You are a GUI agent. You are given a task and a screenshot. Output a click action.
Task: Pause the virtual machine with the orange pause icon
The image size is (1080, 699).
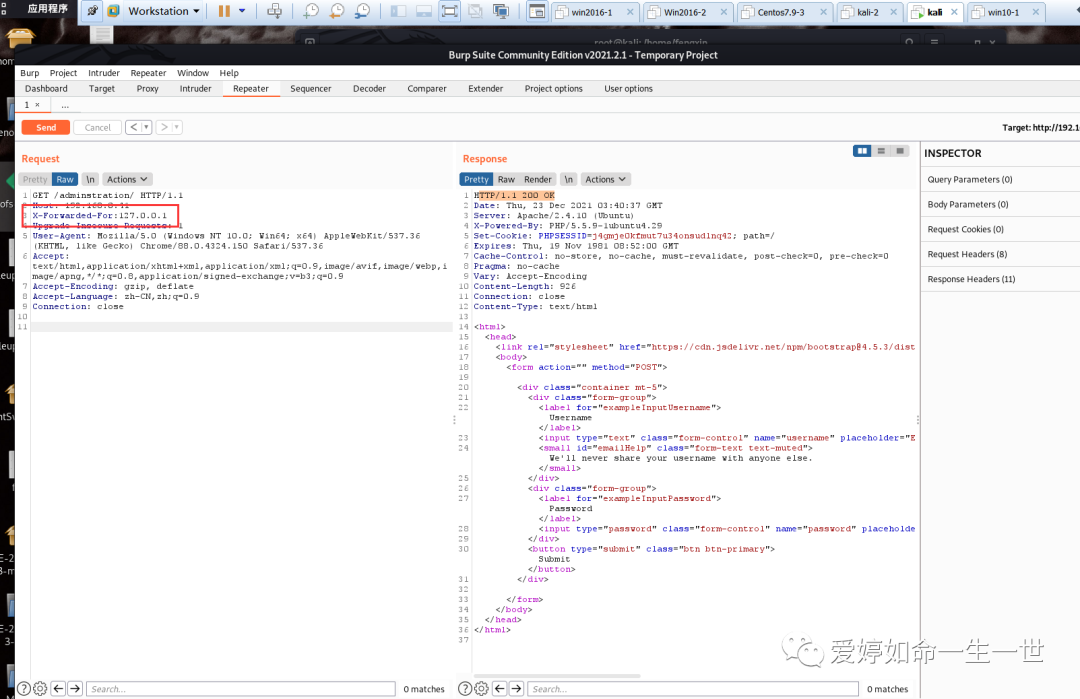click(x=224, y=11)
